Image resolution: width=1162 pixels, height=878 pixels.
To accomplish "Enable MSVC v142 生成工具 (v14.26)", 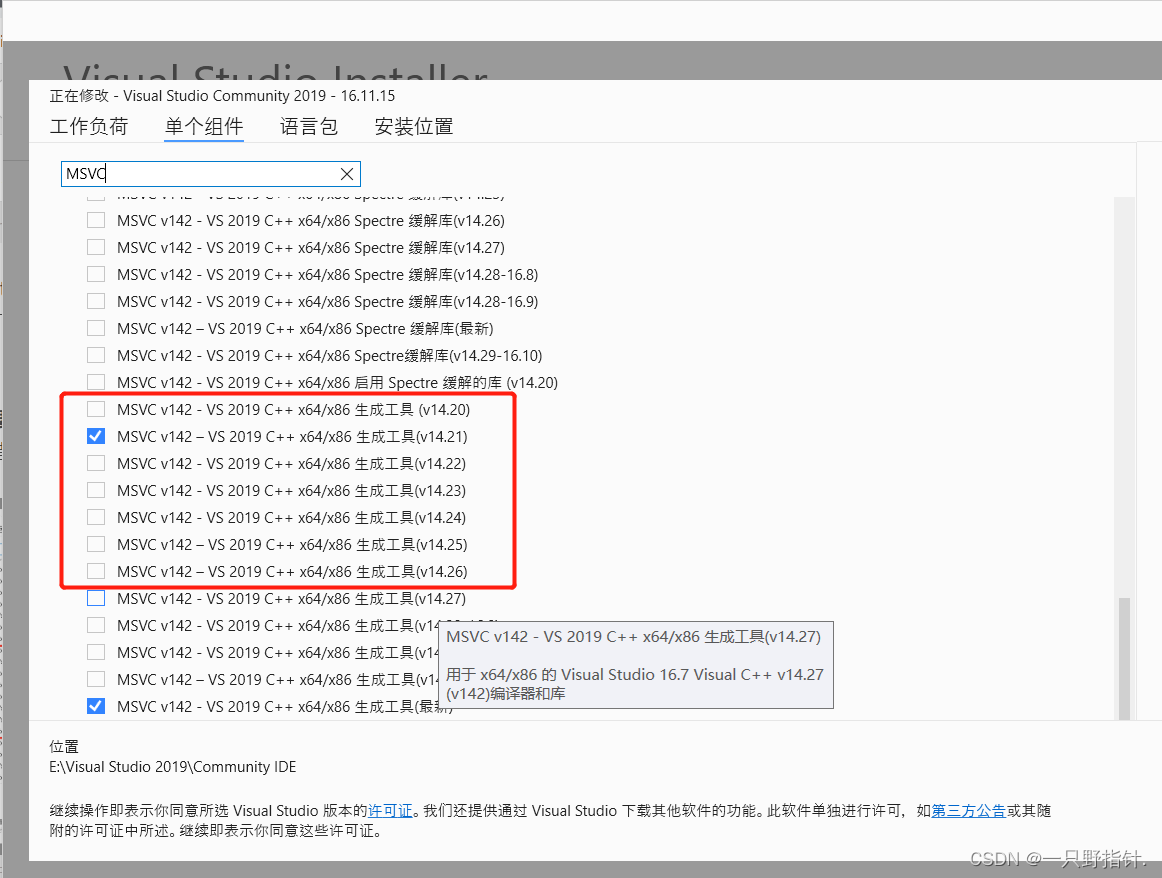I will (x=96, y=570).
